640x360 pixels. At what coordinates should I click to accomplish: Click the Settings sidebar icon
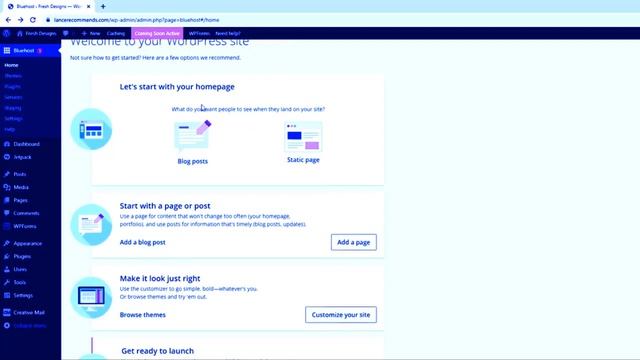pos(7,296)
